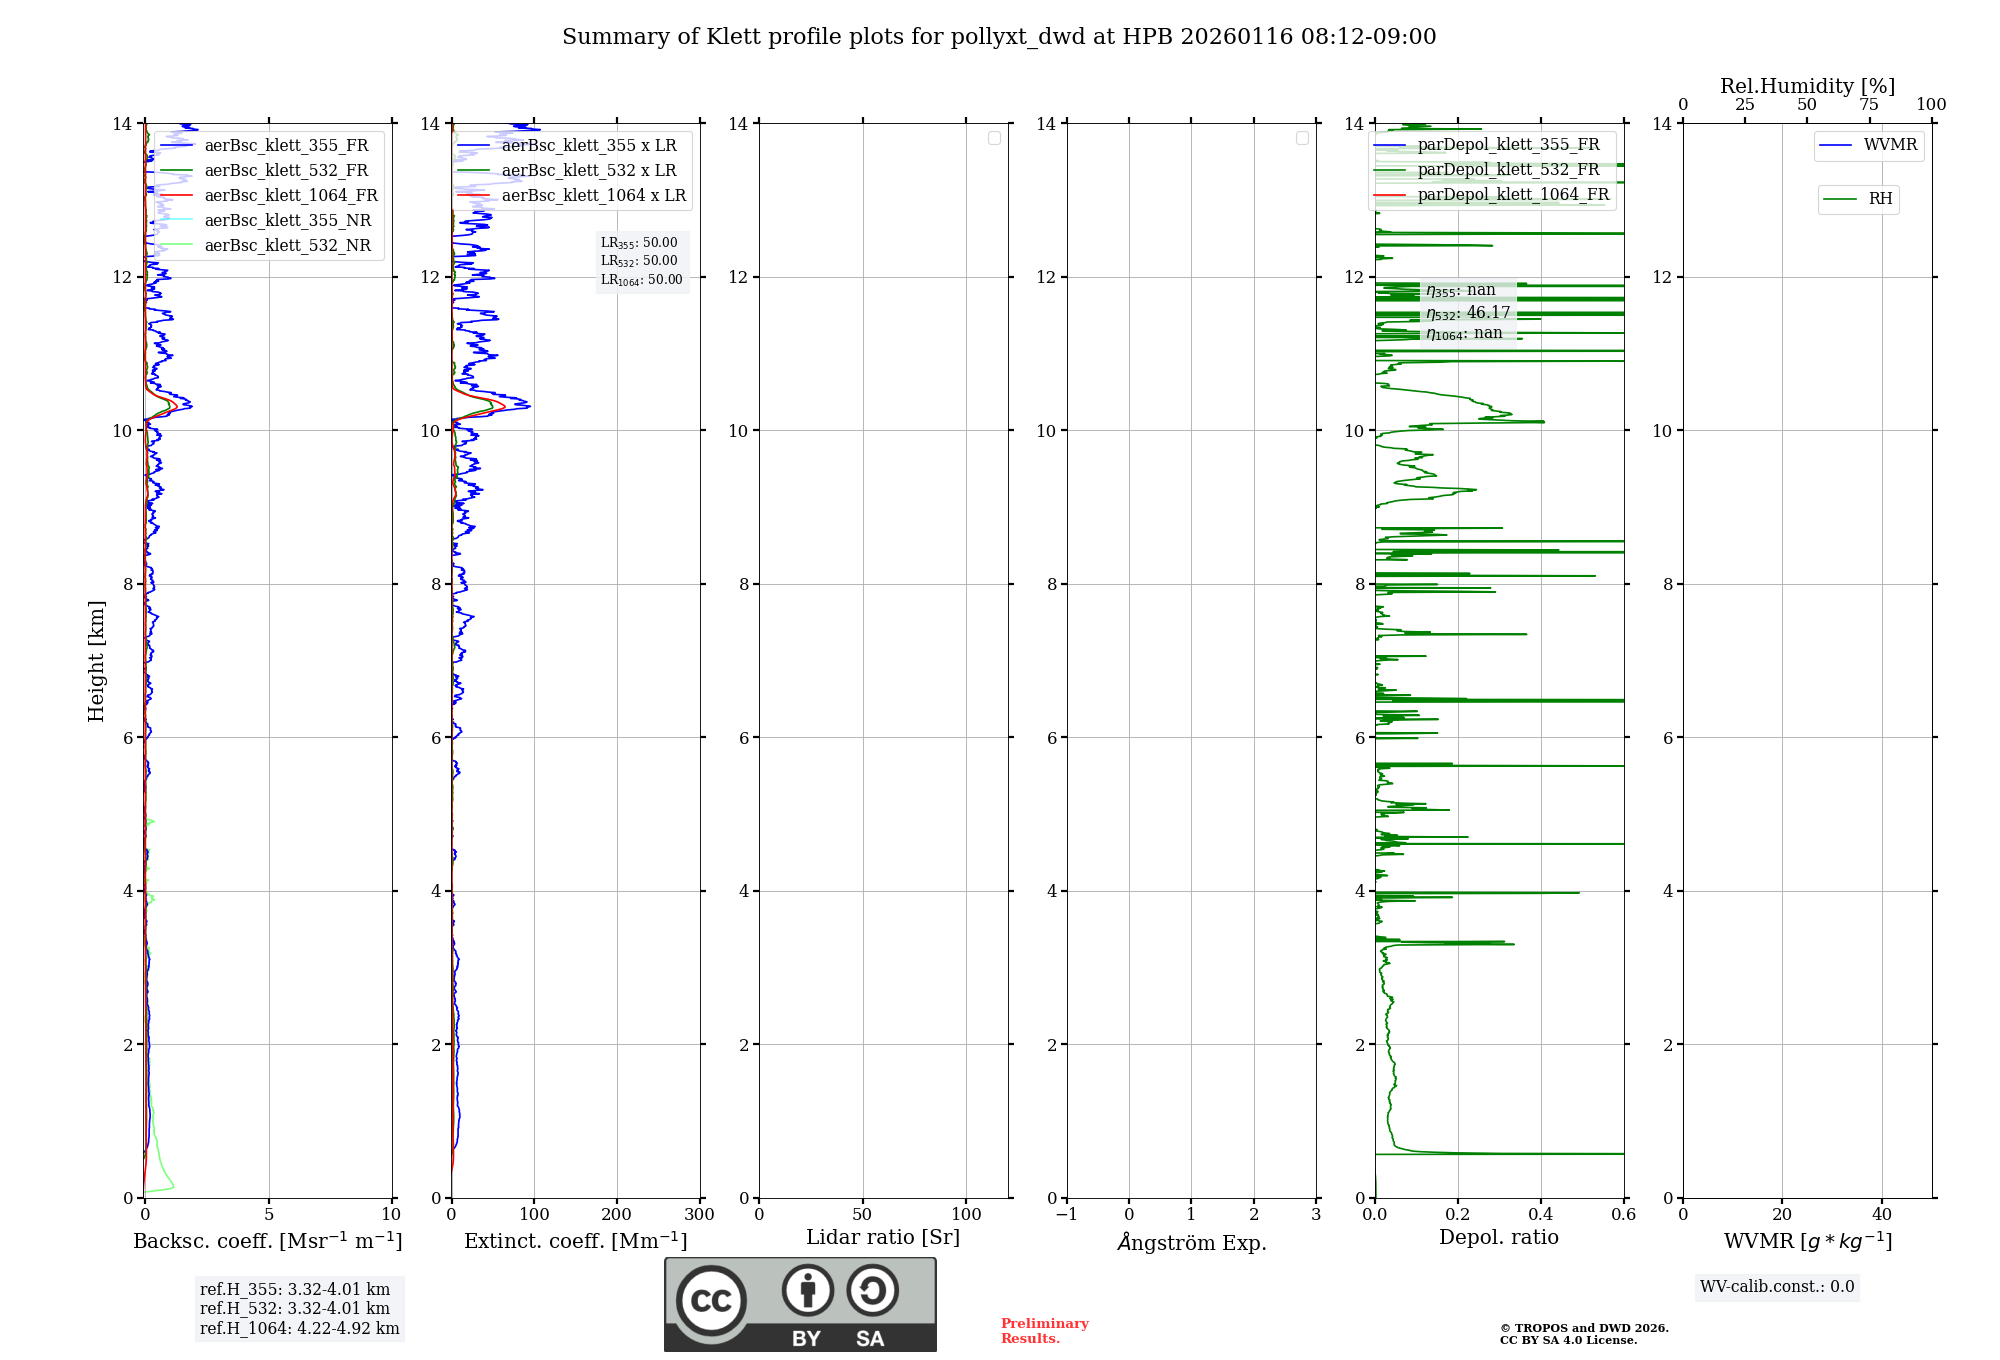The image size is (2000, 1360).
Task: Click the ref.H_1064 reference height text
Action: coord(299,1329)
